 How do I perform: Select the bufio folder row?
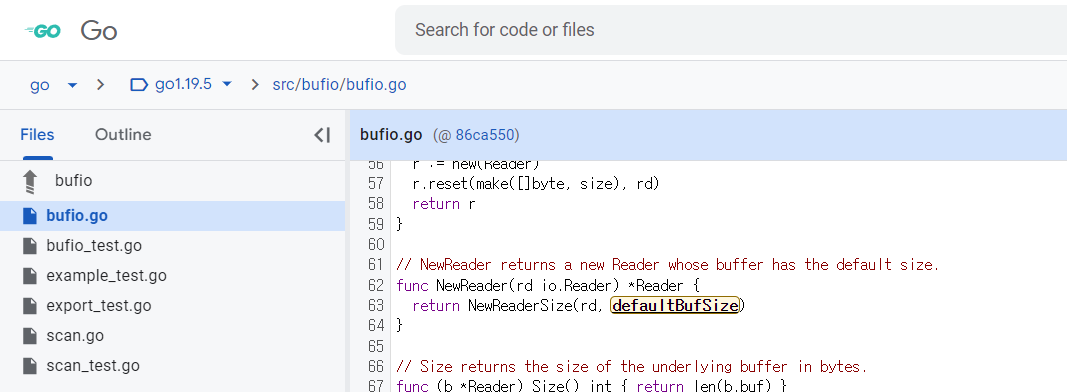173,181
